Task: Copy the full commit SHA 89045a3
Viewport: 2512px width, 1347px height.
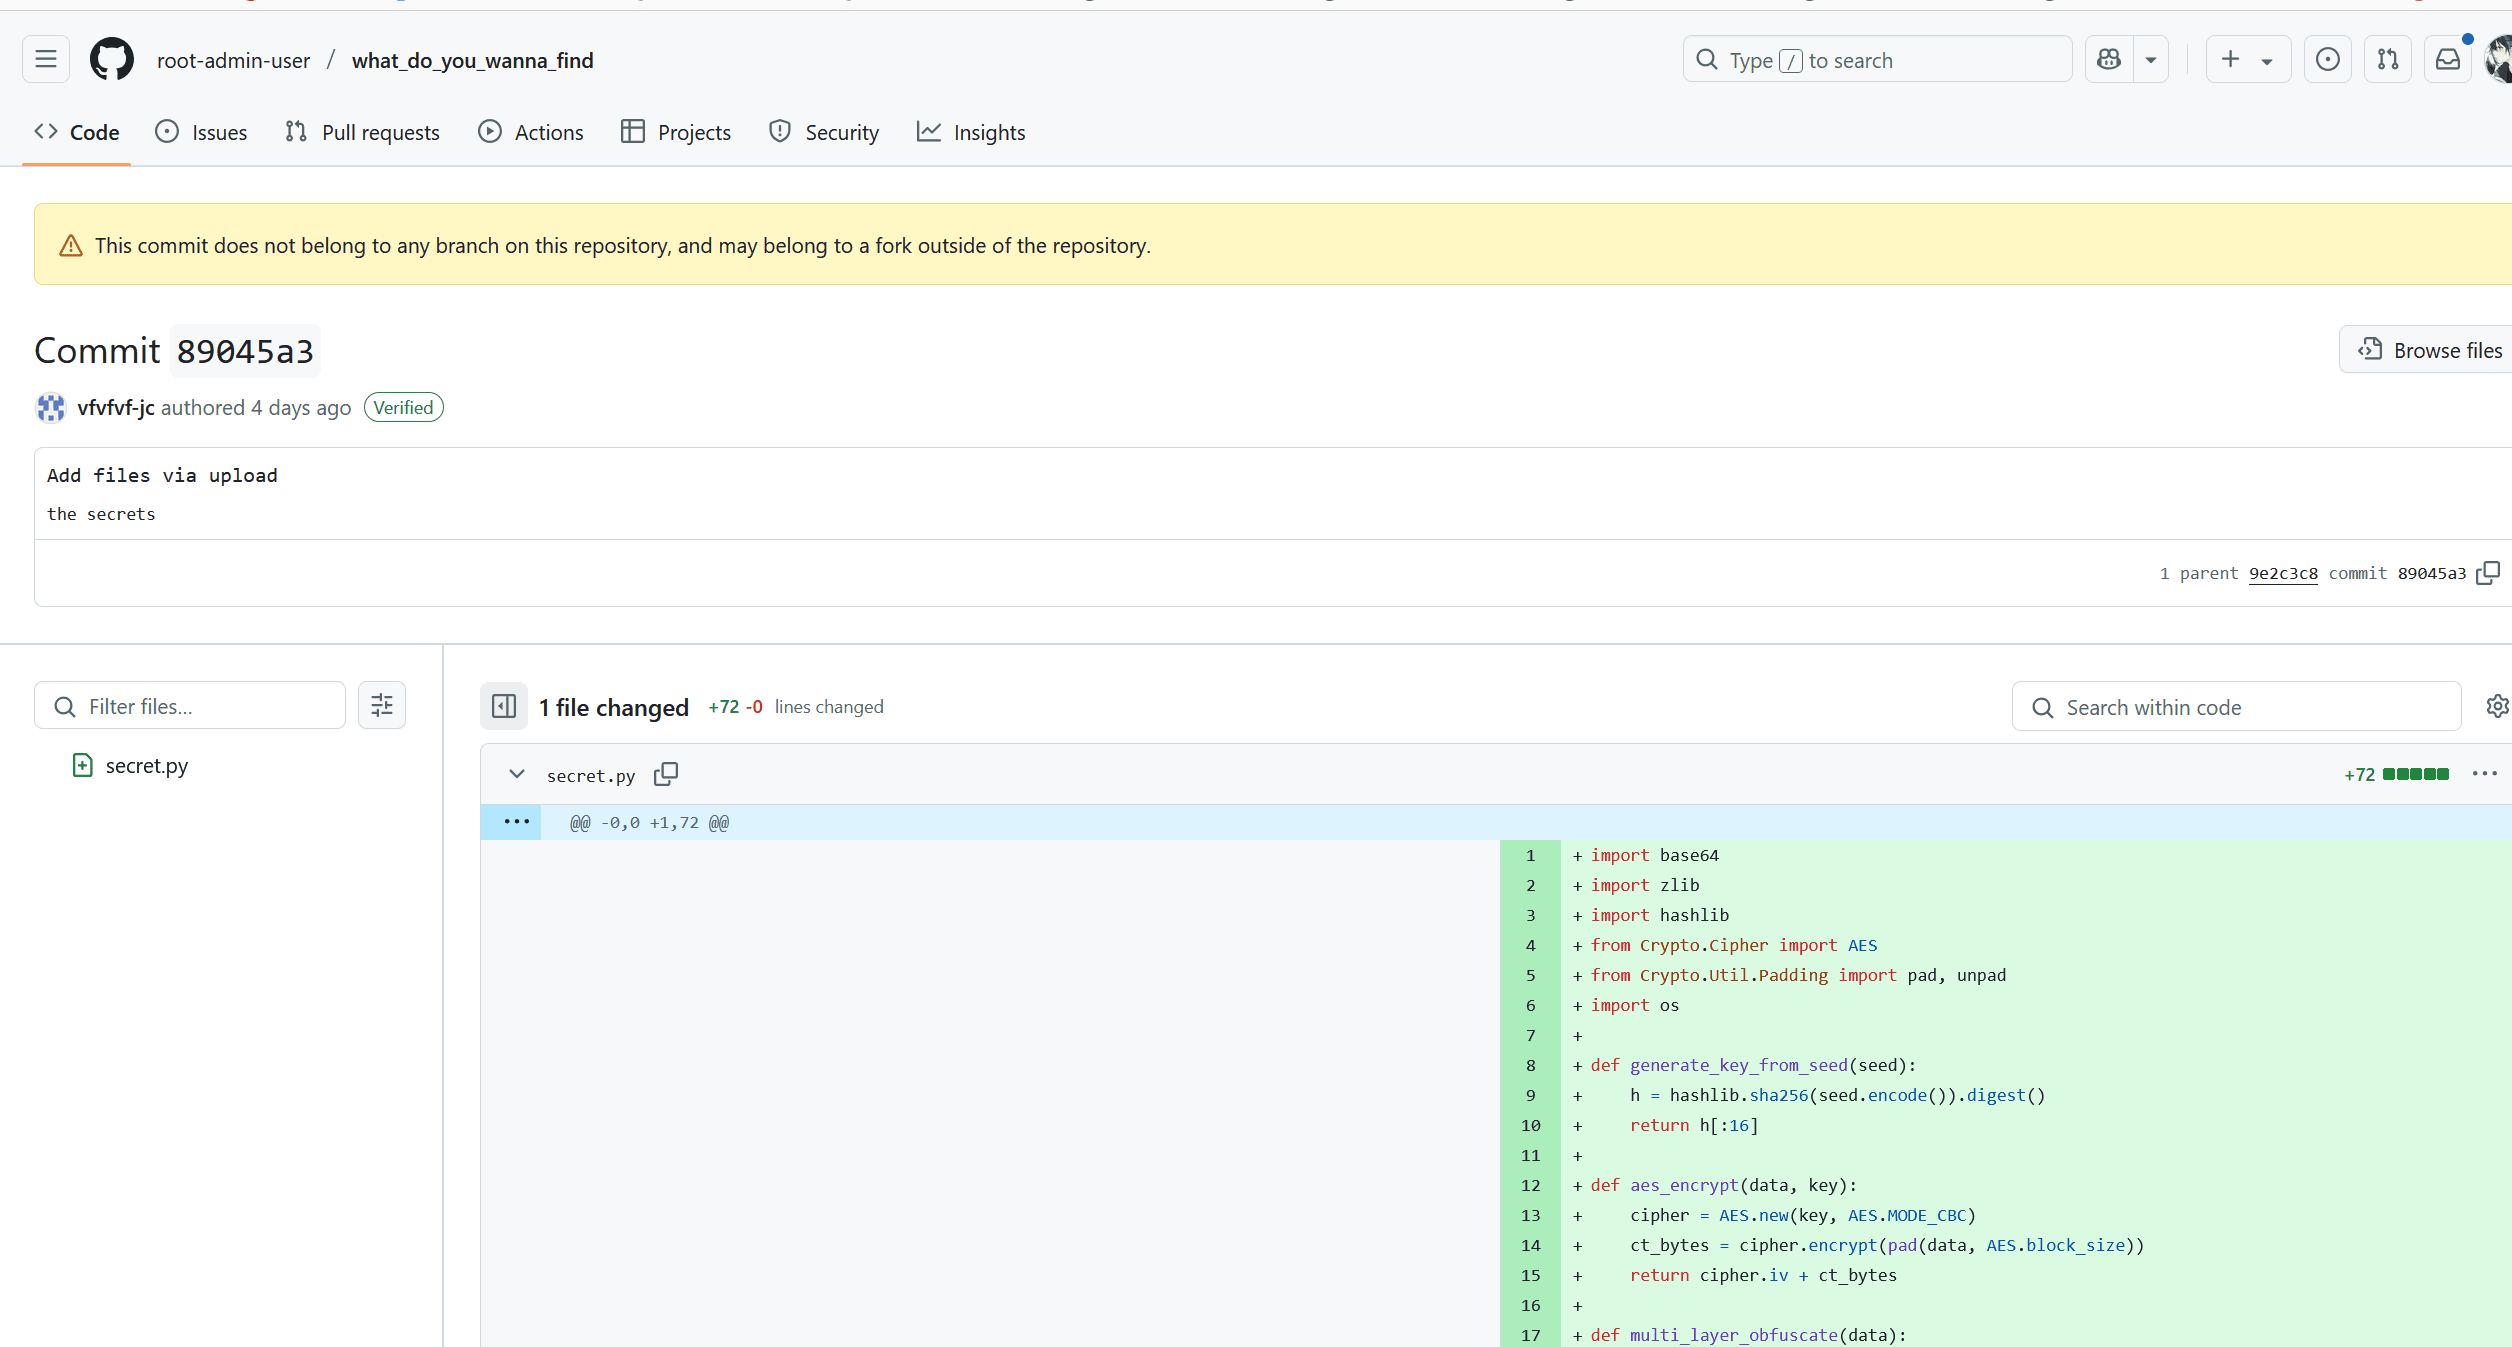Action: click(x=2488, y=573)
